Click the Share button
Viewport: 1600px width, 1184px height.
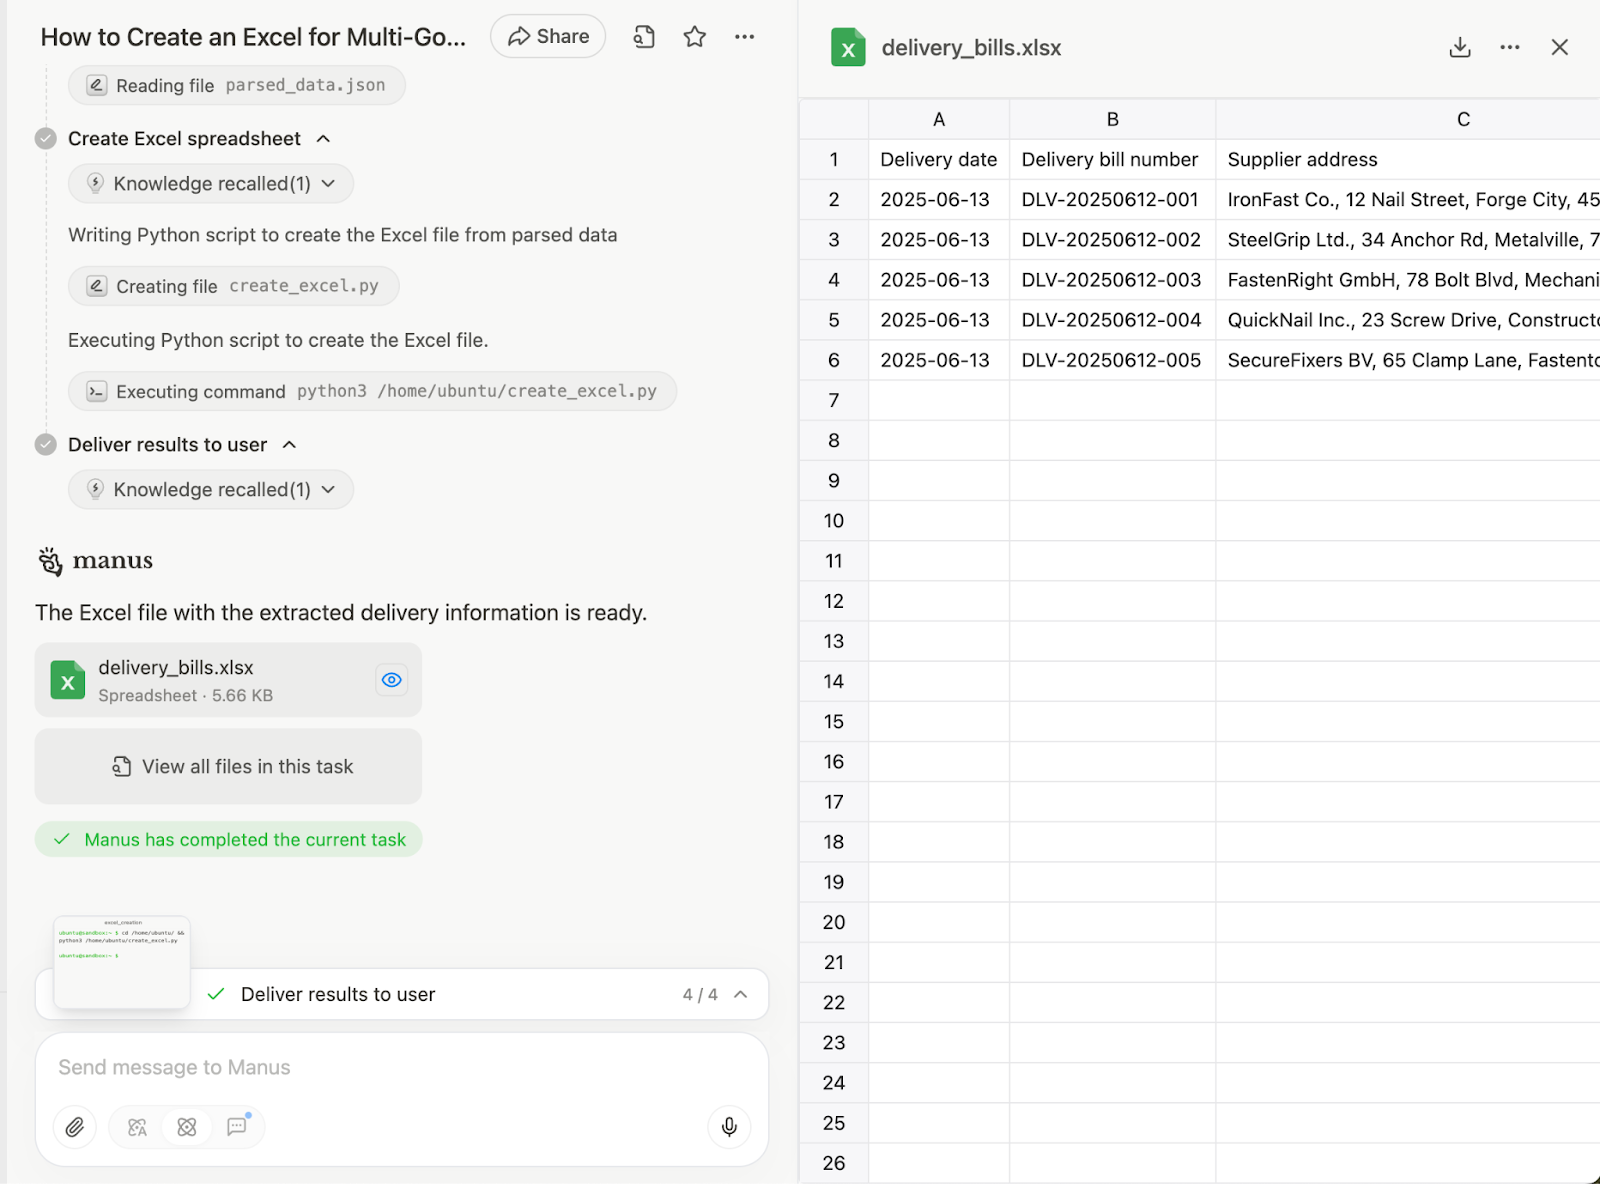(548, 37)
